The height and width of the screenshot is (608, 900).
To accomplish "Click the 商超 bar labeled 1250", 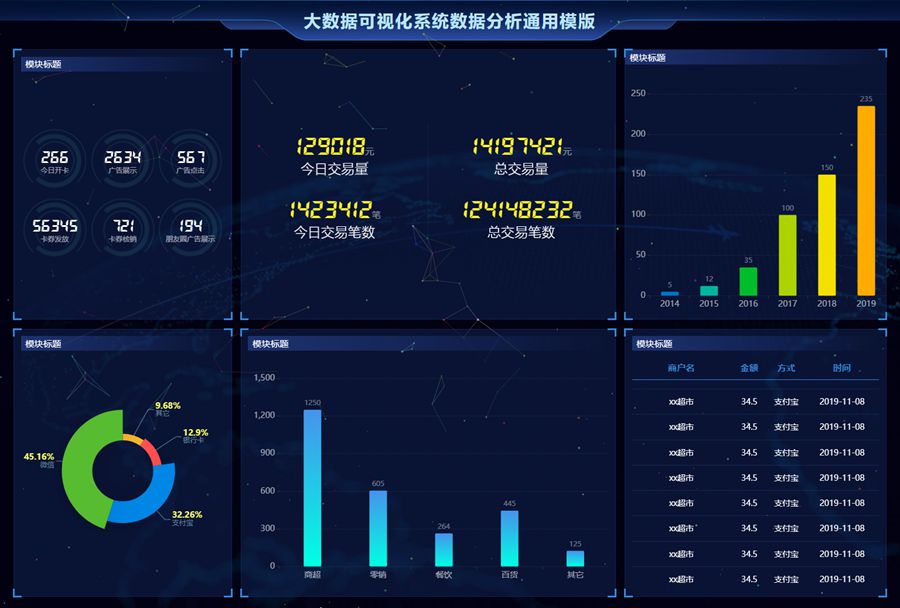I will 312,487.
